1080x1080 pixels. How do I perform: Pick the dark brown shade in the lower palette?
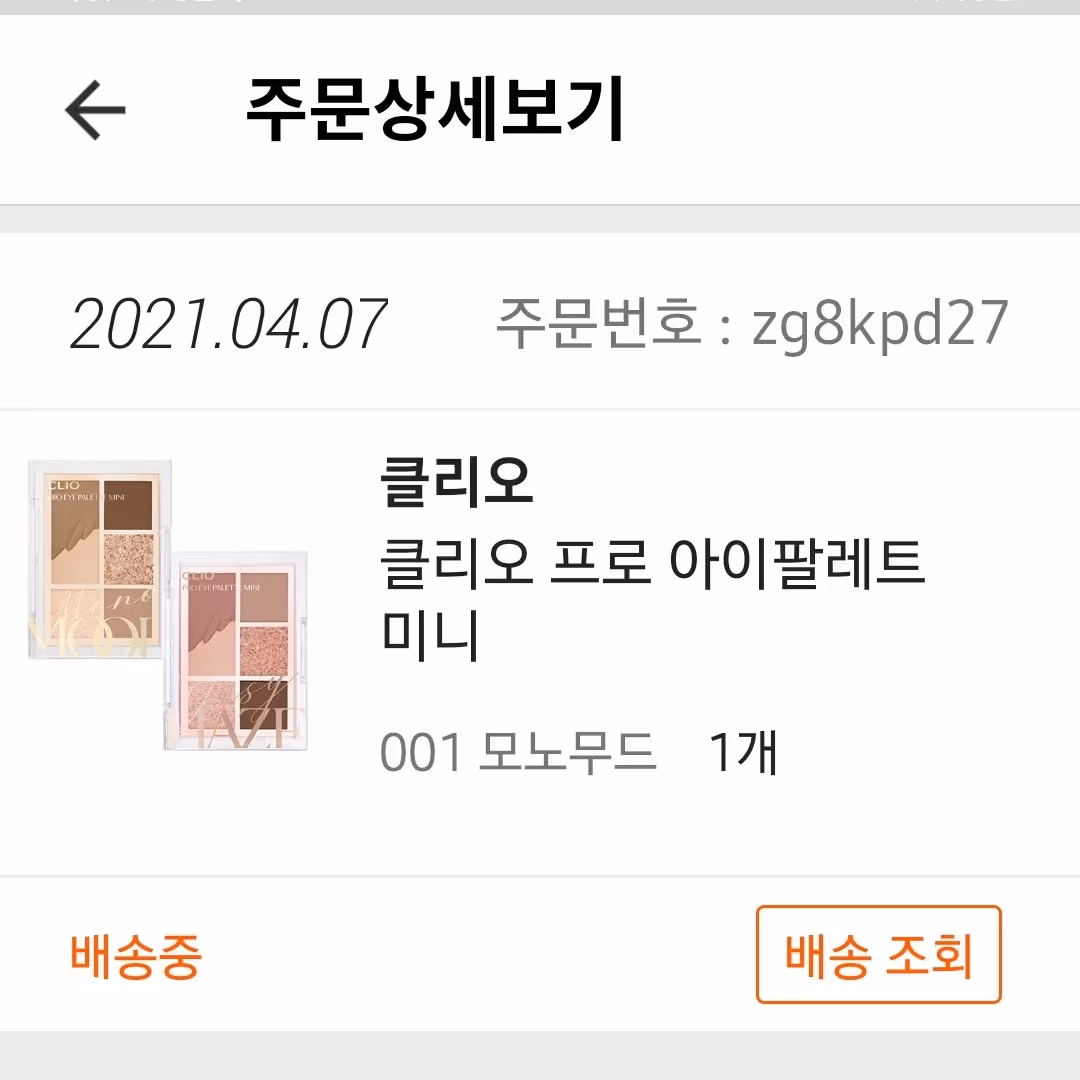tap(264, 704)
